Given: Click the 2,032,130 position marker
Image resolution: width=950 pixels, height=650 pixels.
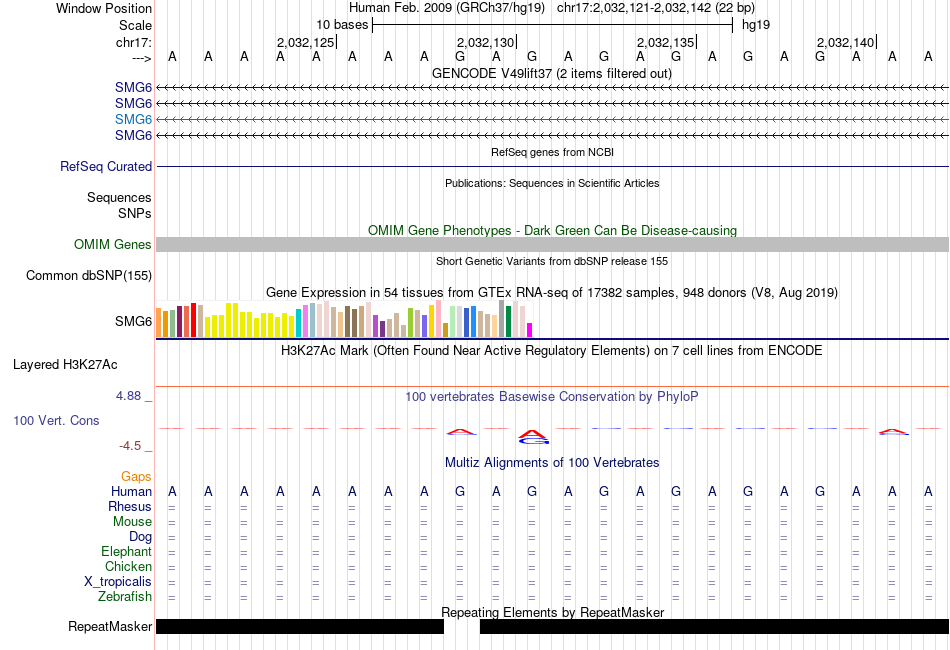Looking at the screenshot, I should click(487, 42).
